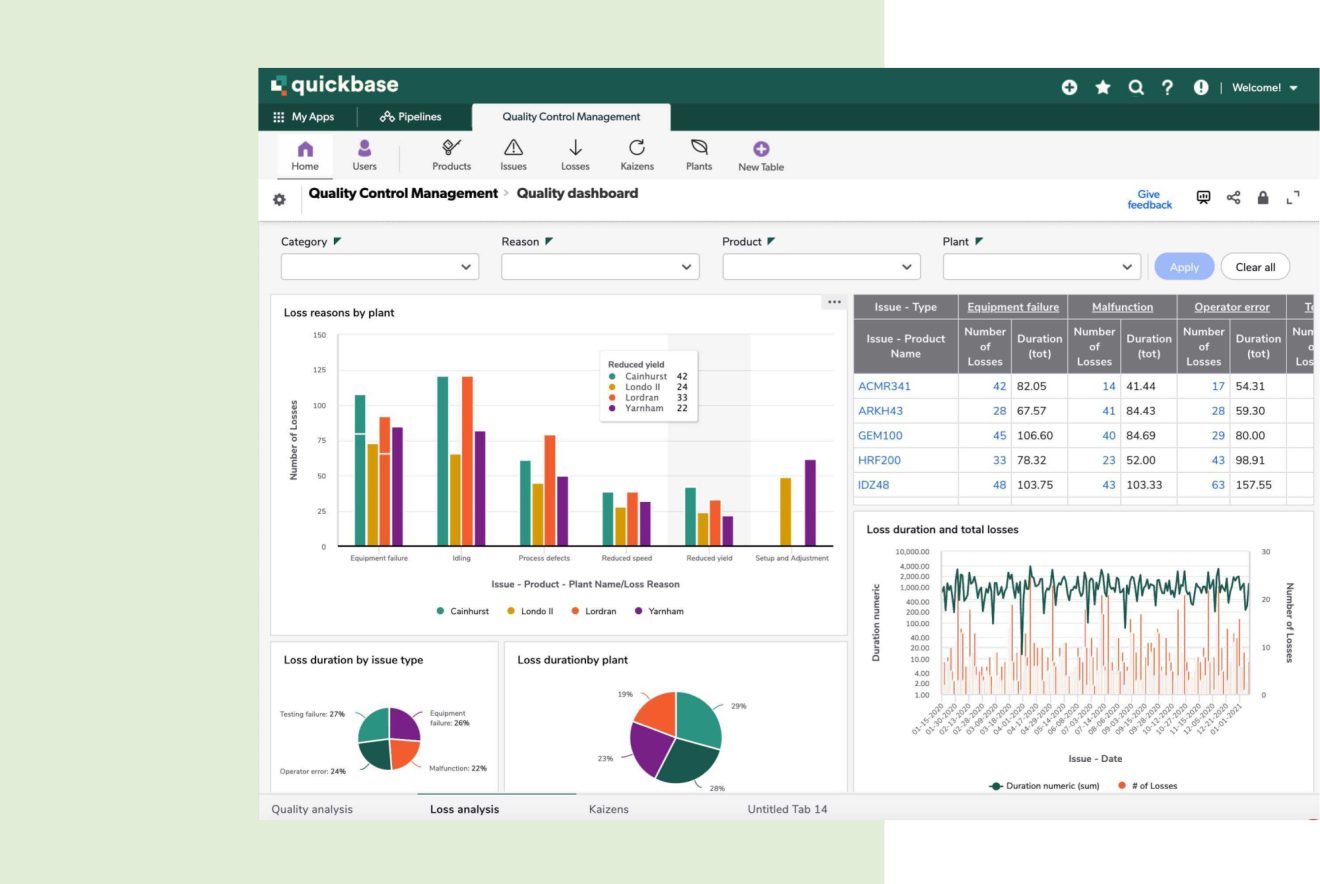
Task: Open the Users icon in toolbar
Action: click(x=364, y=148)
